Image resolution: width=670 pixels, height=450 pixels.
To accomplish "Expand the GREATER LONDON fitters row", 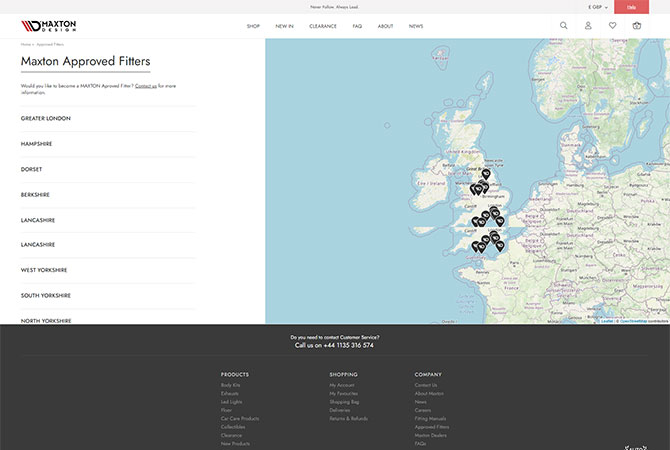I will [108, 118].
